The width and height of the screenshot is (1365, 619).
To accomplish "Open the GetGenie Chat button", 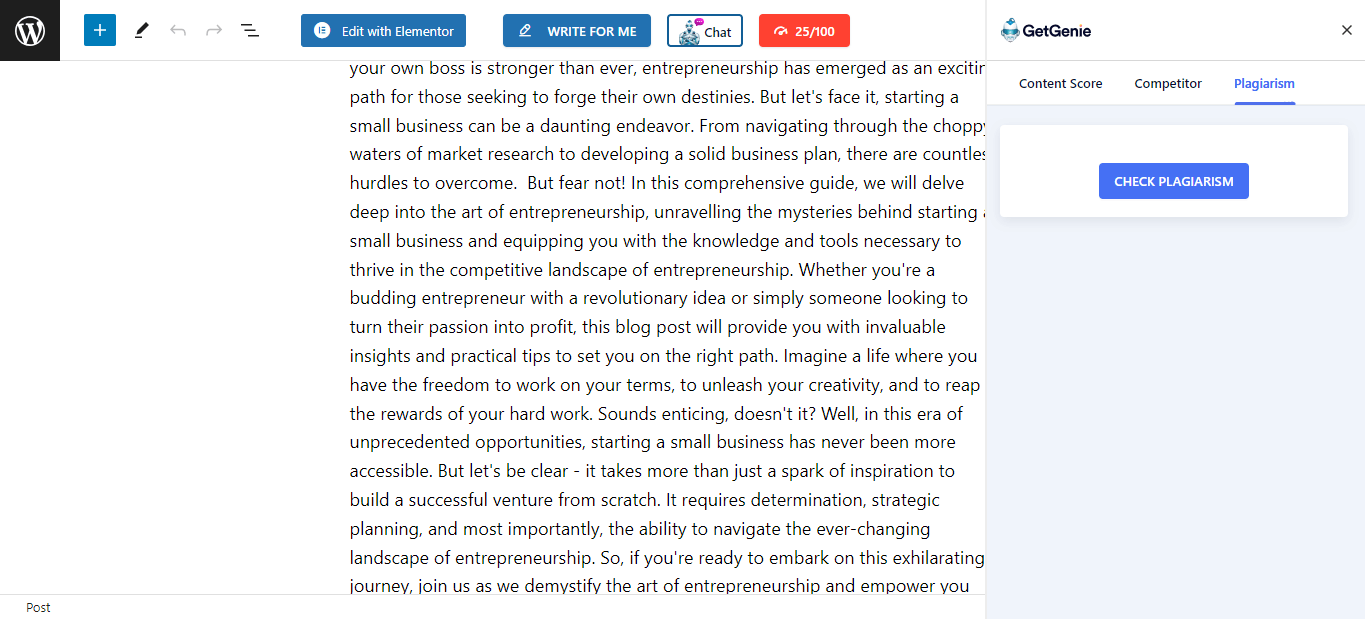I will coord(705,31).
